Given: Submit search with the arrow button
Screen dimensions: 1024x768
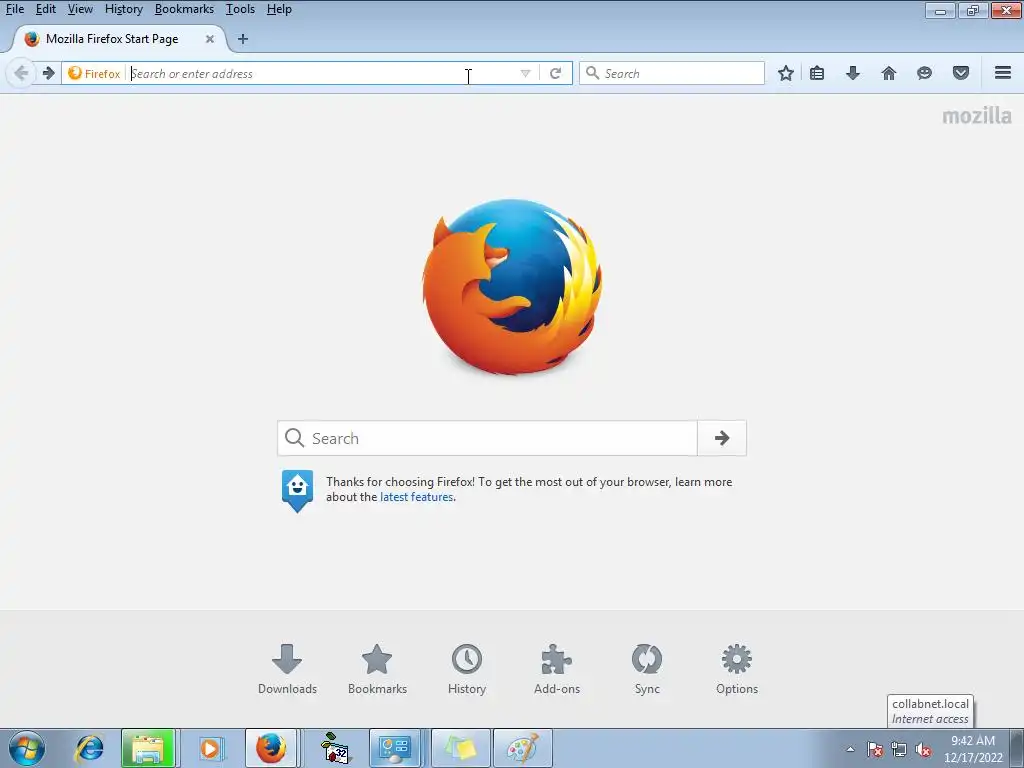Looking at the screenshot, I should click(722, 438).
